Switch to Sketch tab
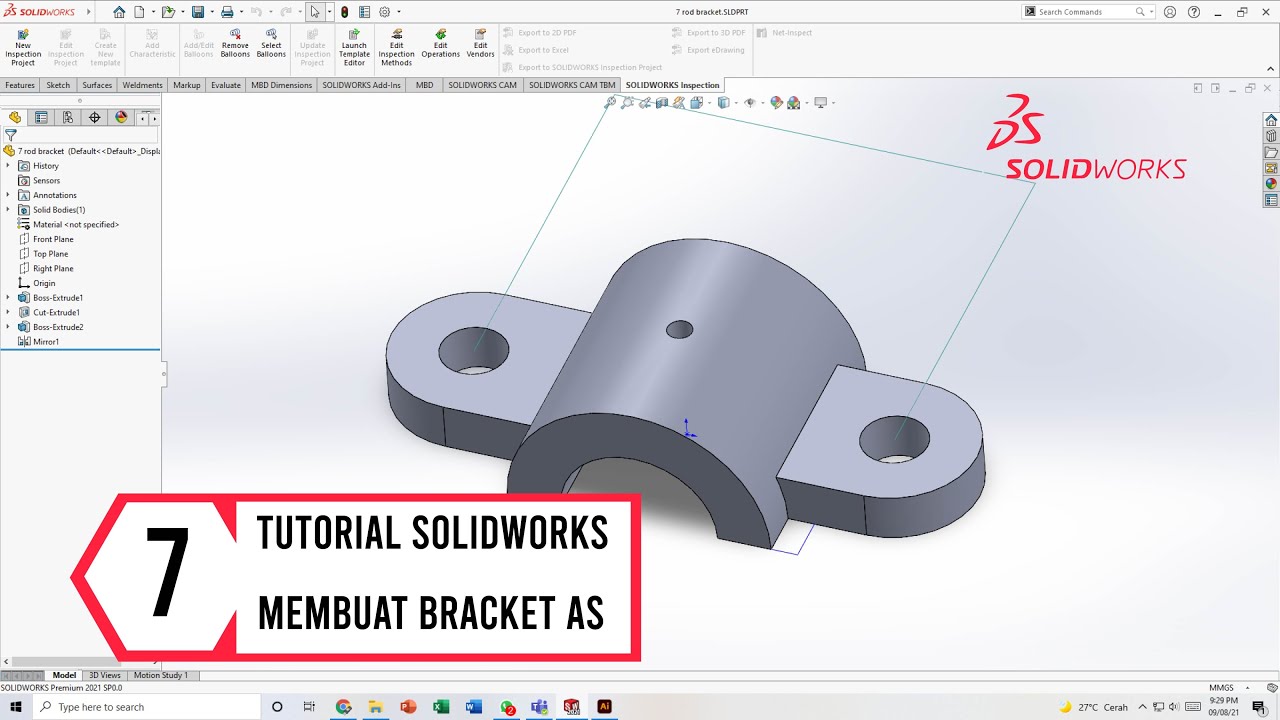The width and height of the screenshot is (1280, 720). (x=58, y=85)
